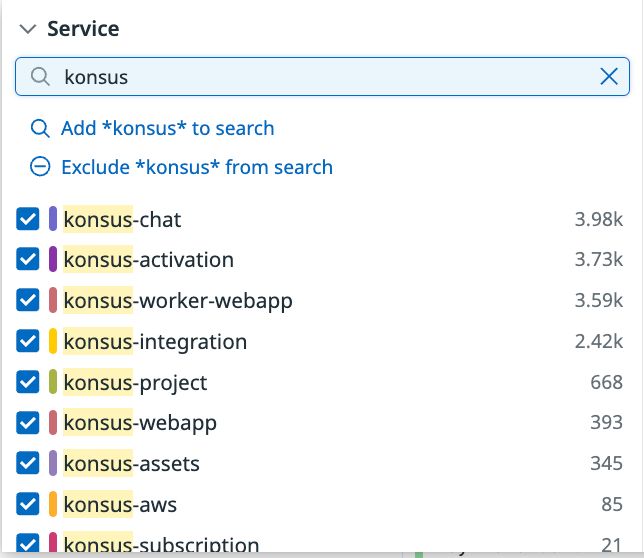Select the konsus-project service name
644x558 pixels.
(135, 383)
